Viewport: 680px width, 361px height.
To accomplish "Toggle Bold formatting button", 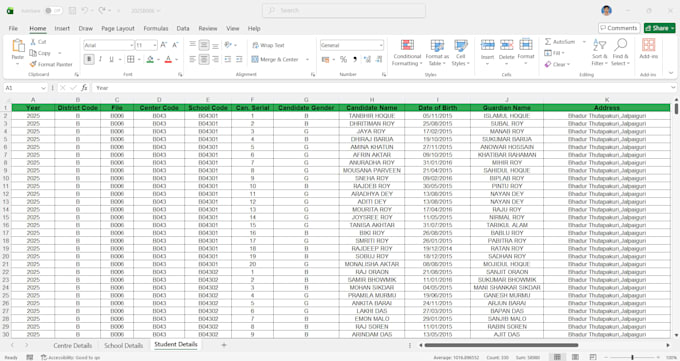I will (89, 59).
